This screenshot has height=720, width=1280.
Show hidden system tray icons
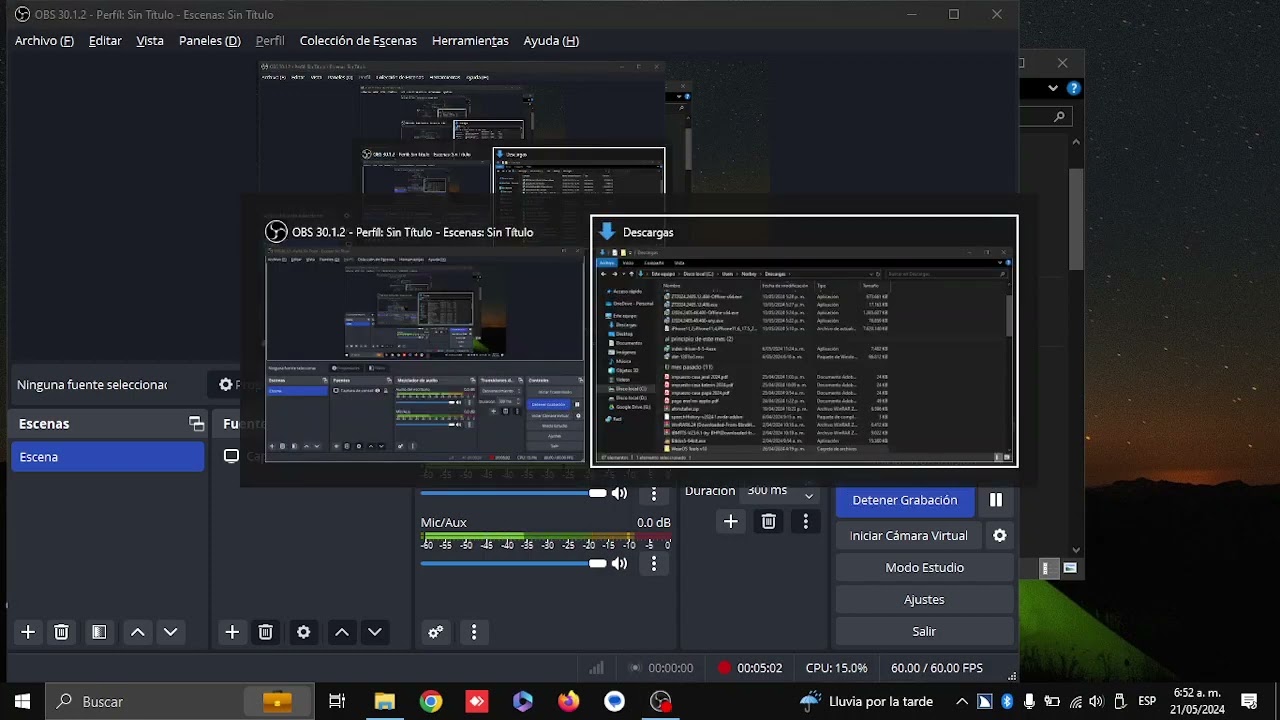(962, 702)
